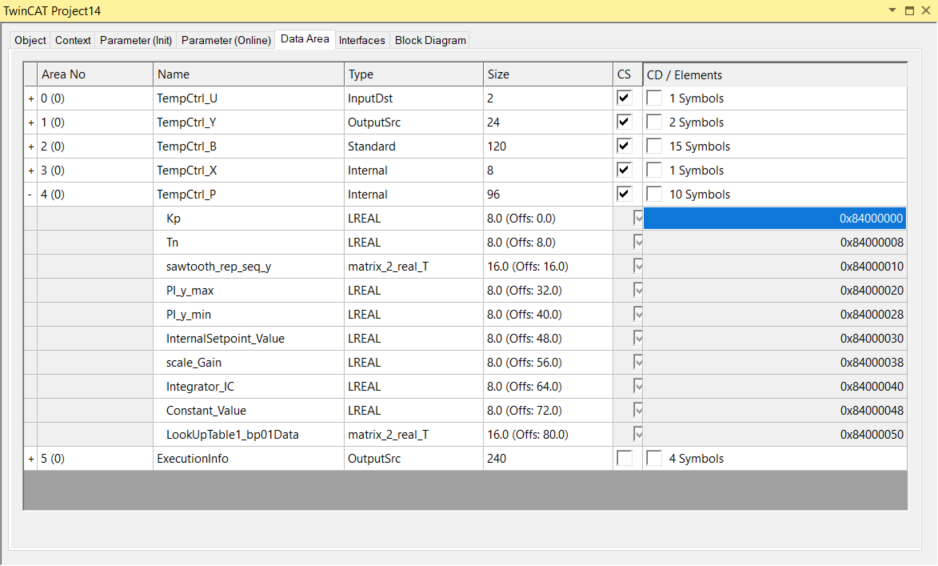Click the CD / Elements column header
This screenshot has width=938, height=566.
coord(775,75)
